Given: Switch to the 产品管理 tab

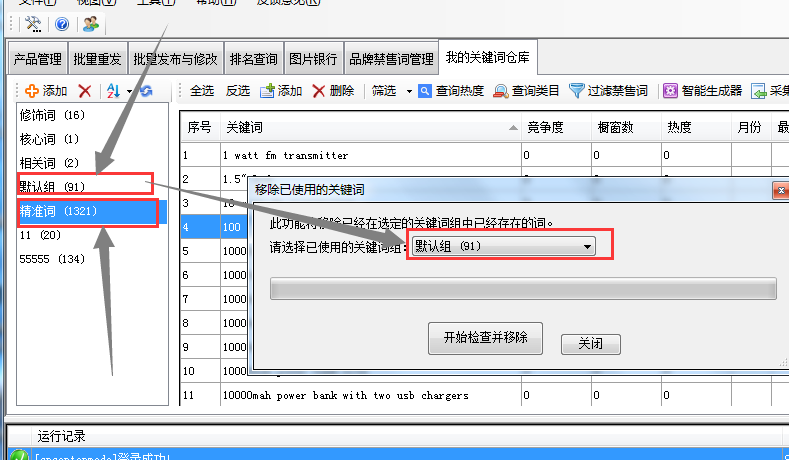Looking at the screenshot, I should click(37, 59).
